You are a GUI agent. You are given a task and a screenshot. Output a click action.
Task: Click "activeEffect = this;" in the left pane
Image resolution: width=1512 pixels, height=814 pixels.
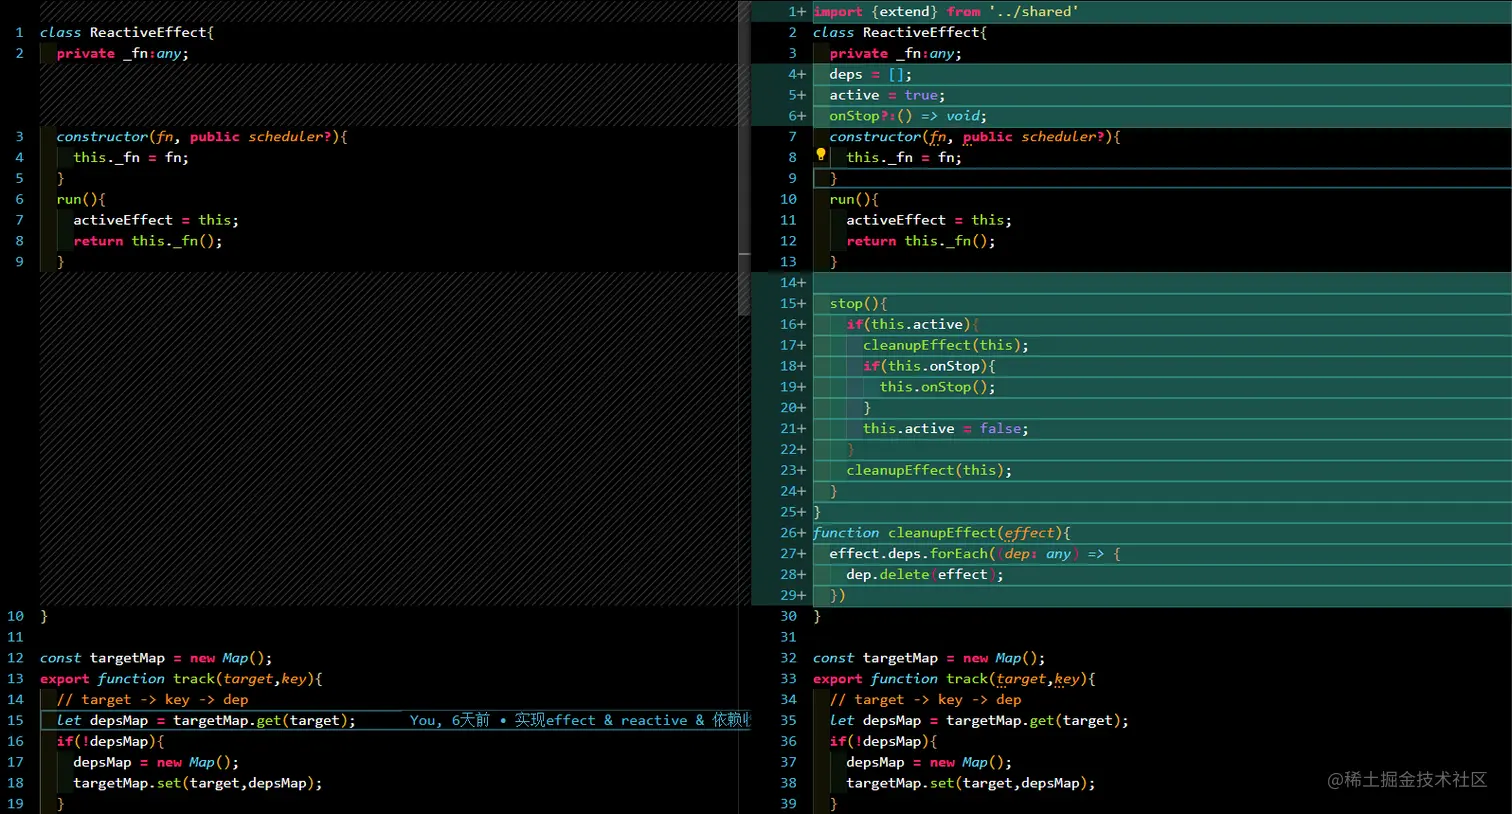(156, 220)
